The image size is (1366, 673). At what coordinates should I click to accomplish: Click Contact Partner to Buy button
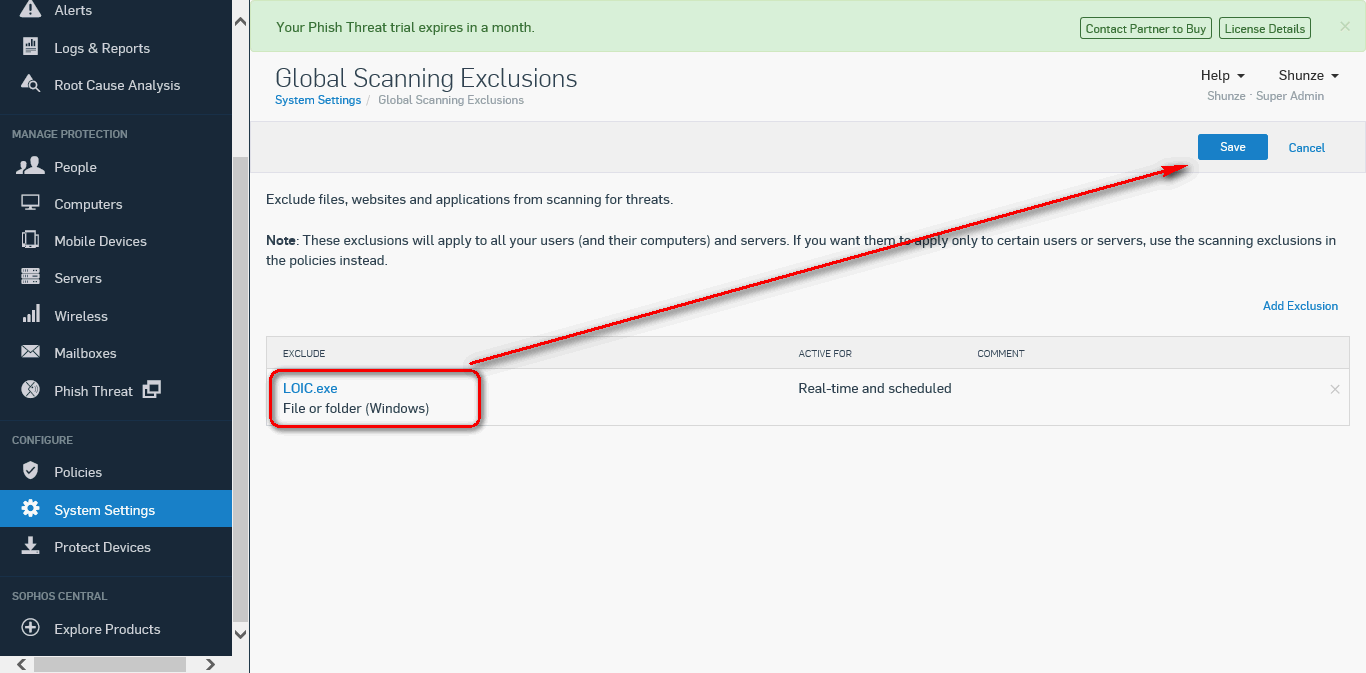[x=1148, y=28]
